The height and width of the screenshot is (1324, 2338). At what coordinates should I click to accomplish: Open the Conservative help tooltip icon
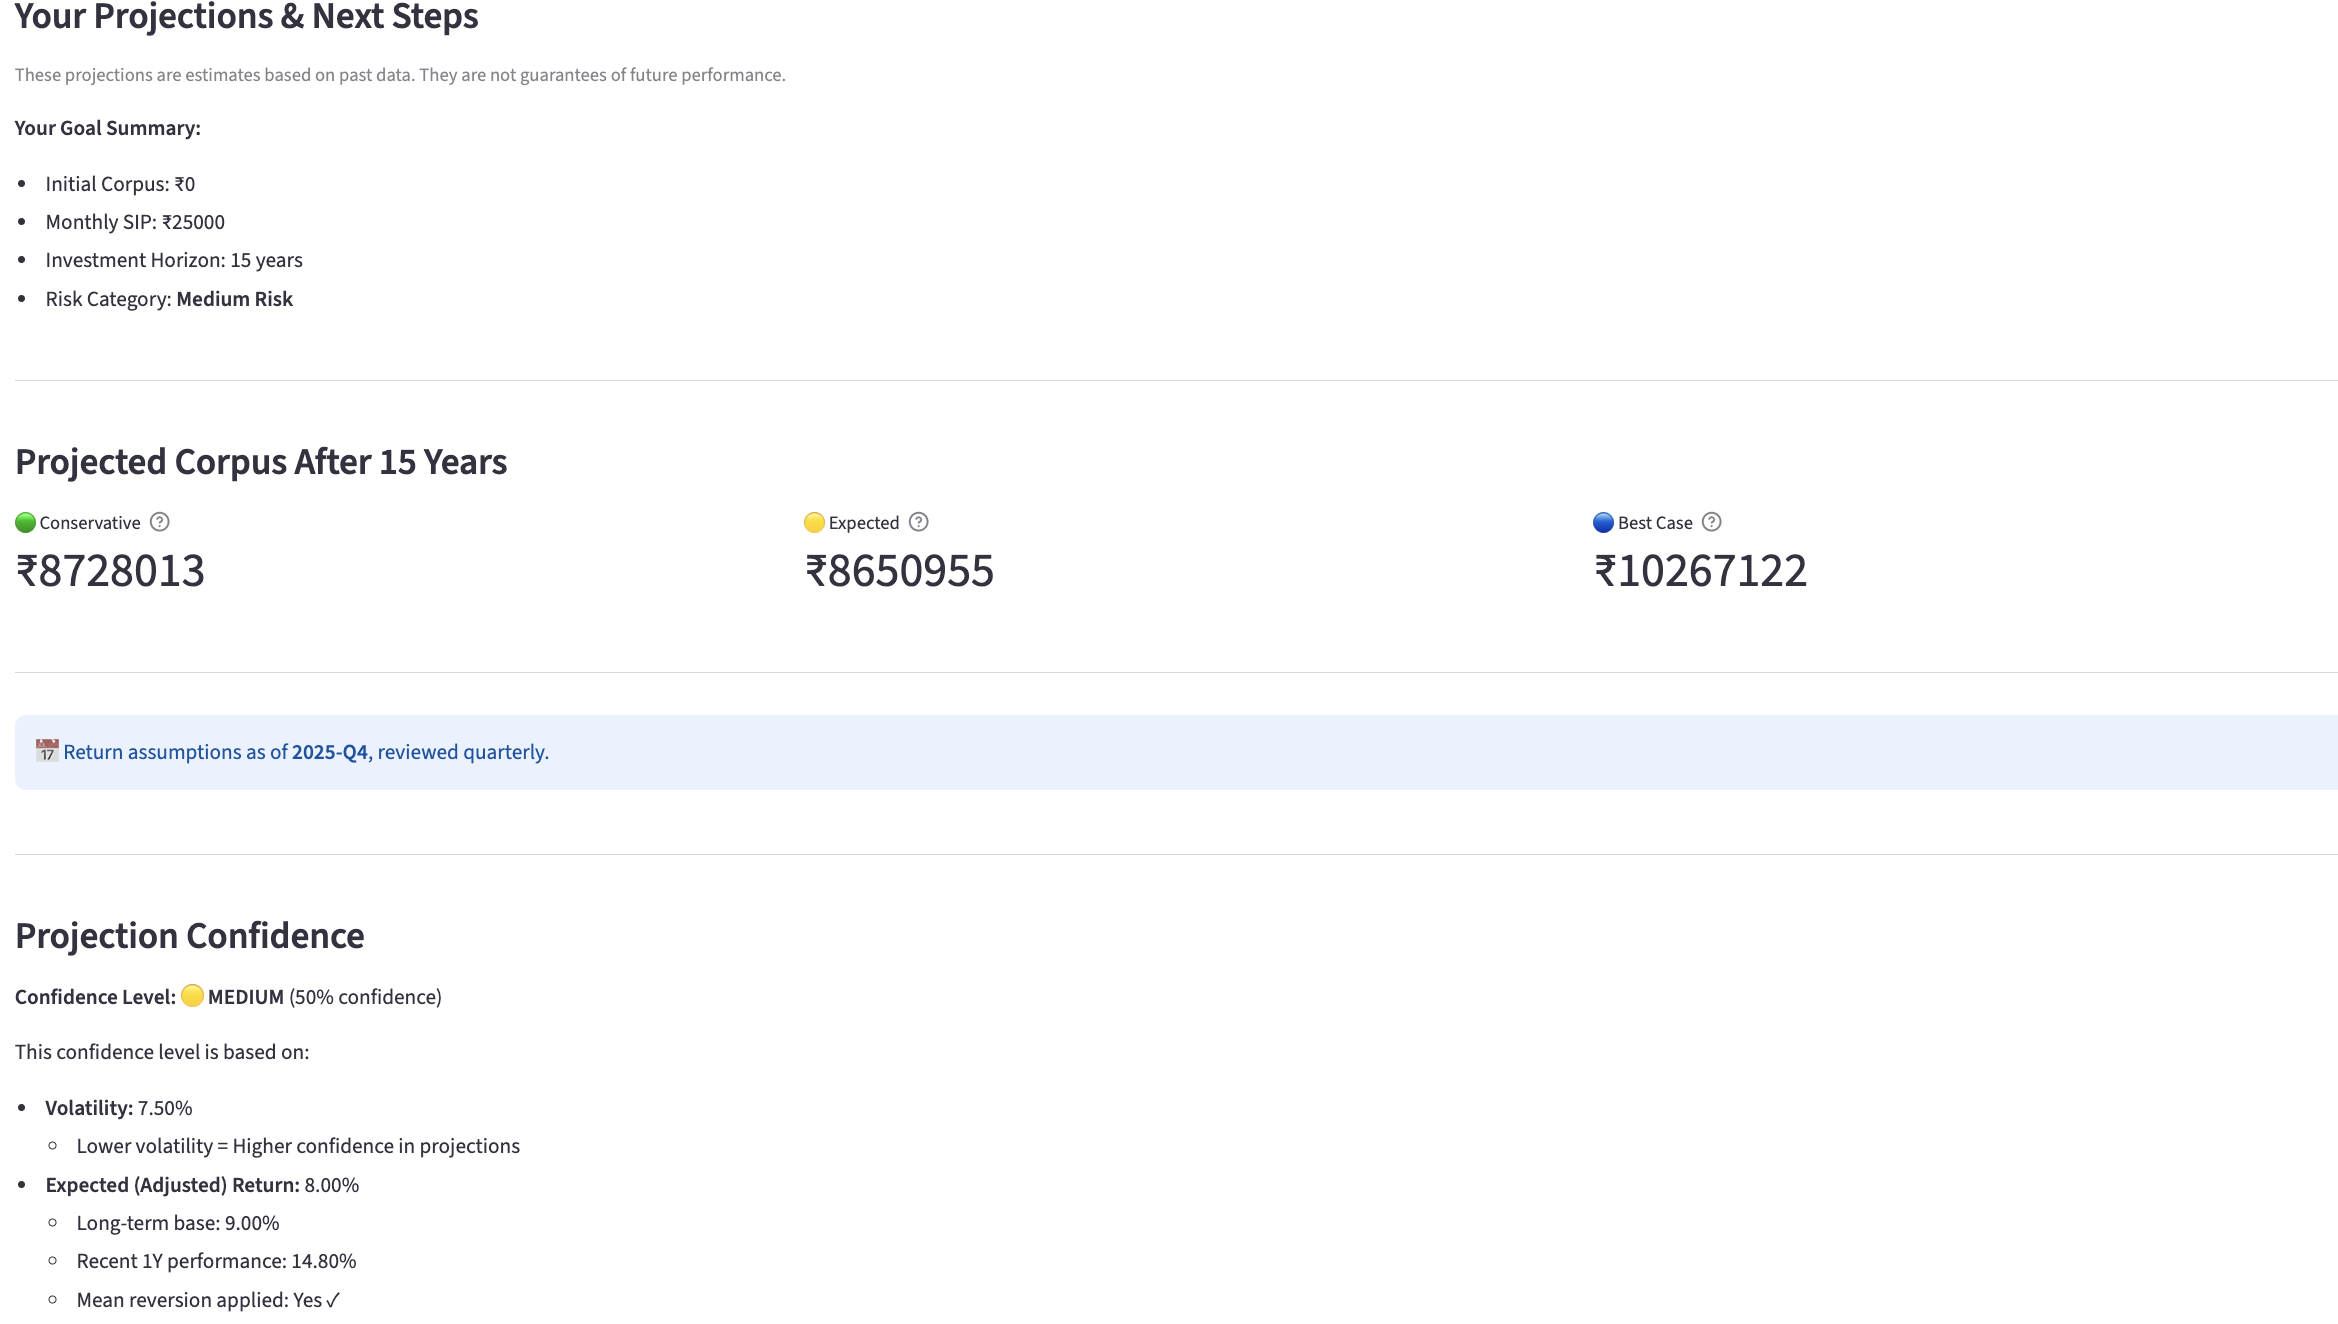[x=160, y=522]
